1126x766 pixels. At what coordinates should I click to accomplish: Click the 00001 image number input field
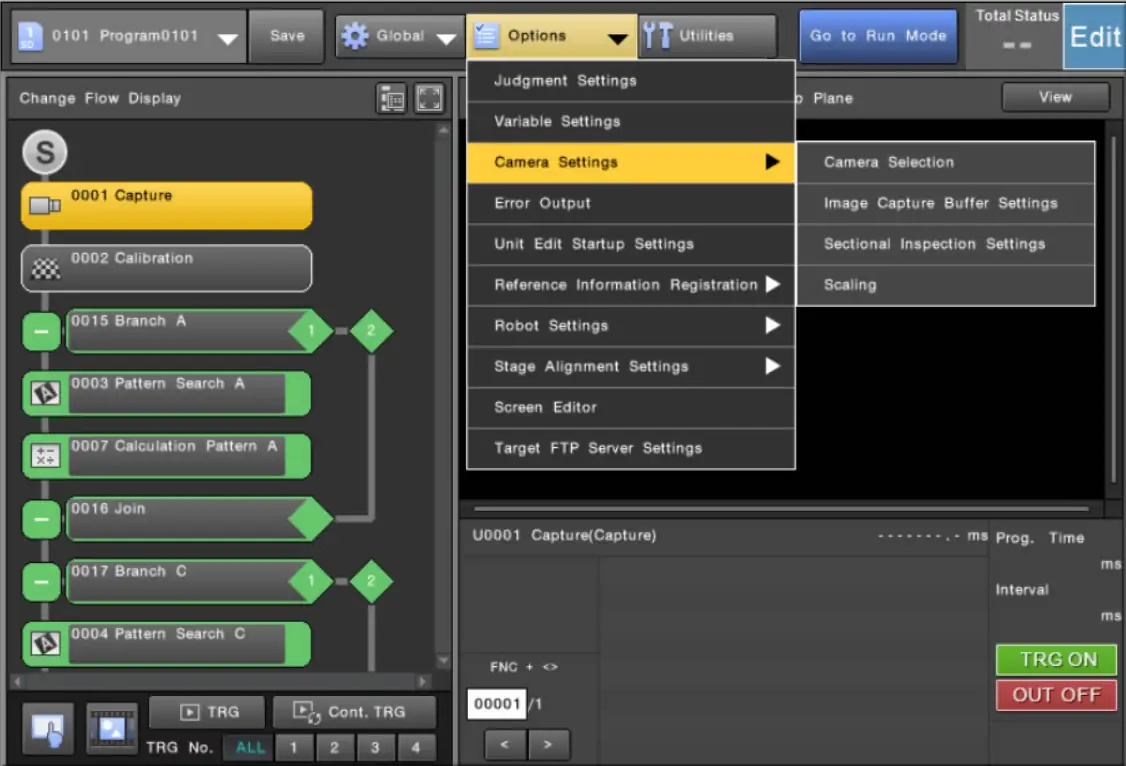pos(496,704)
